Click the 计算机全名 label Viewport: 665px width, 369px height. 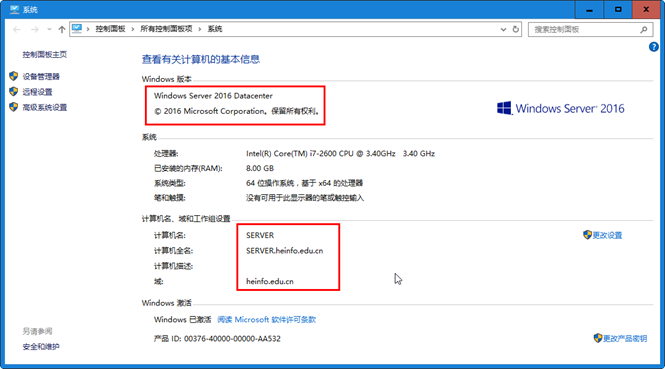pyautogui.click(x=173, y=251)
